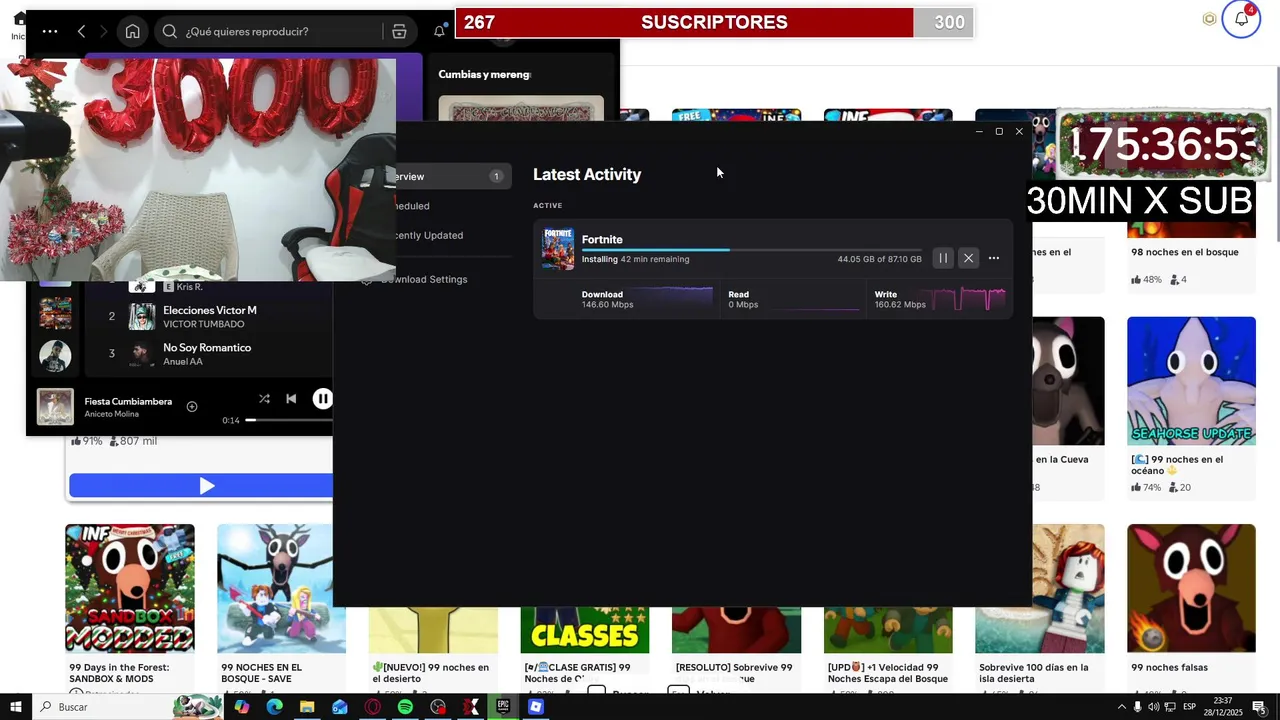The width and height of the screenshot is (1280, 720).
Task: Toggle shuffle in Spotify player
Action: point(264,398)
